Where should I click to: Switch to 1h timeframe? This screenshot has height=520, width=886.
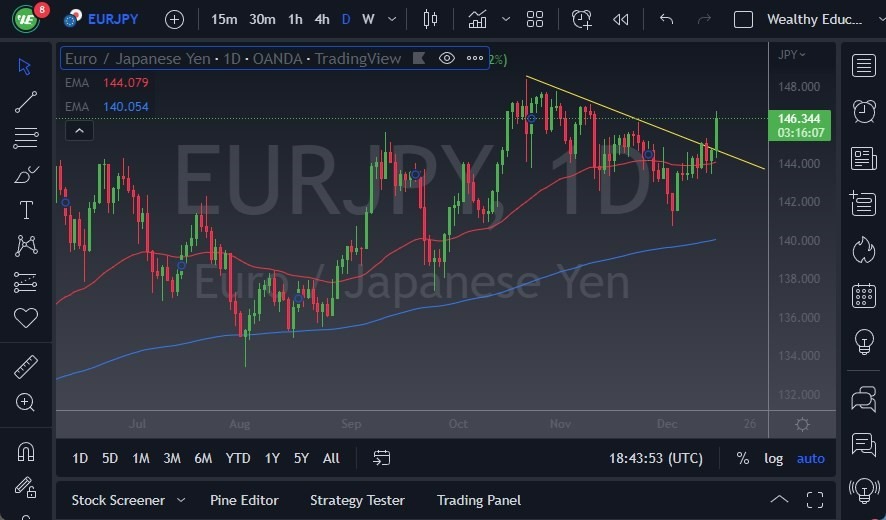click(x=296, y=19)
